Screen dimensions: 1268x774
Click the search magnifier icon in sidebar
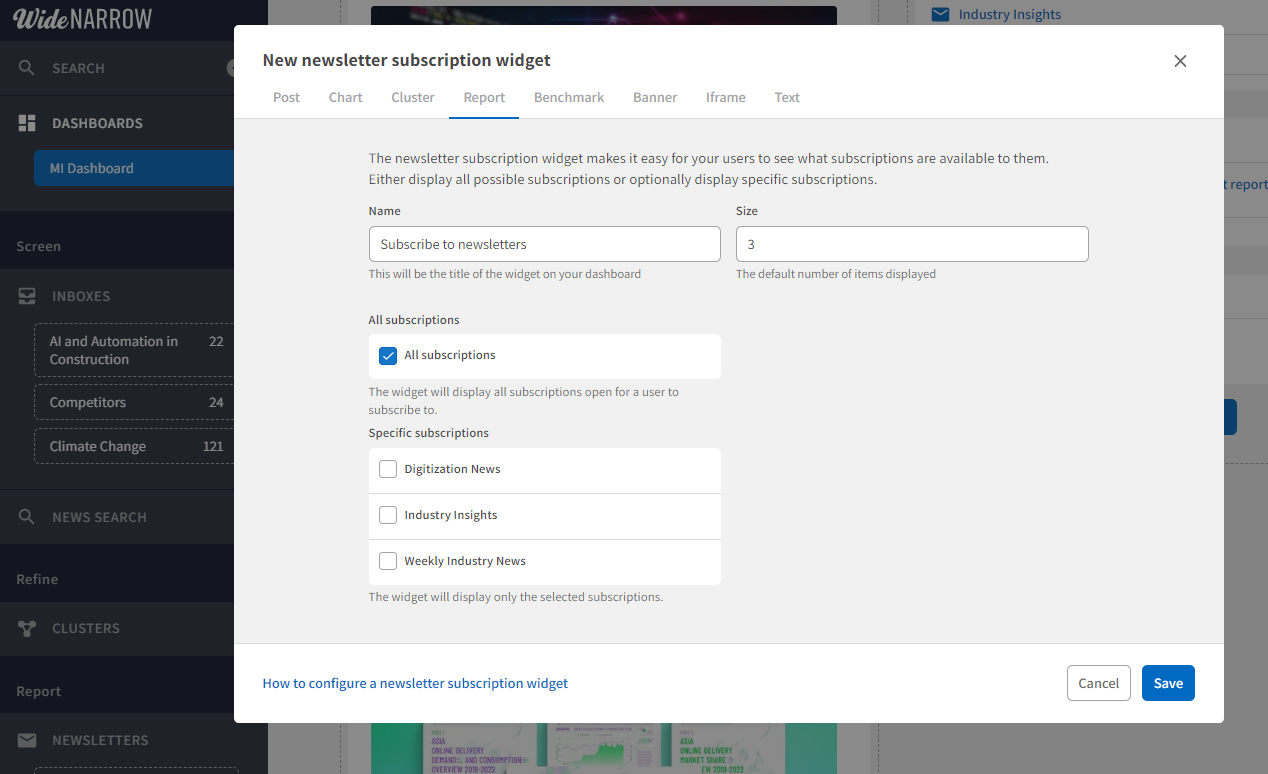click(27, 68)
